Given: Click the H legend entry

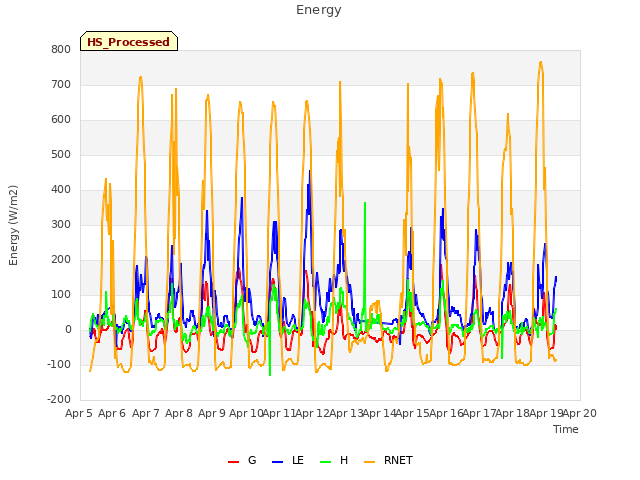Looking at the screenshot, I should 334,460.
